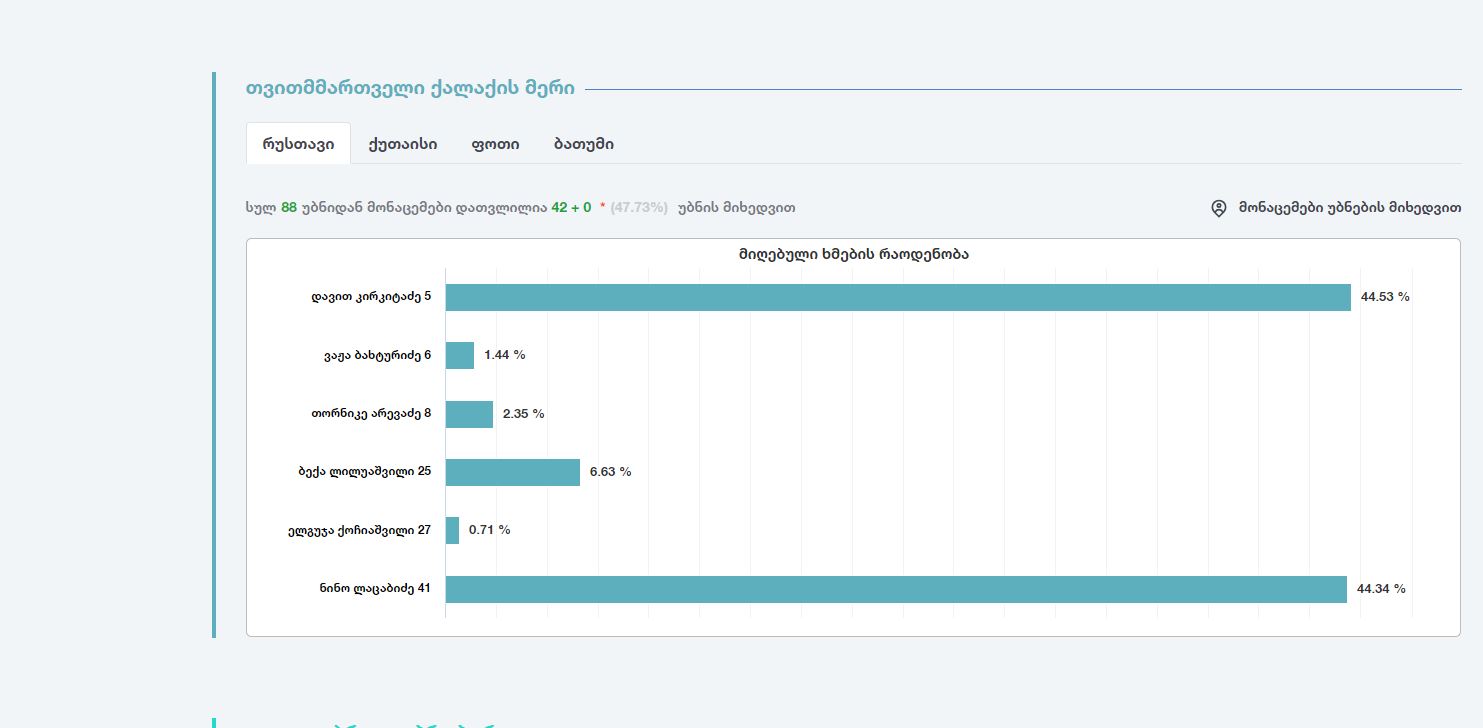The image size is (1483, 728).
Task: Click the green 88 precinct total
Action: click(289, 208)
